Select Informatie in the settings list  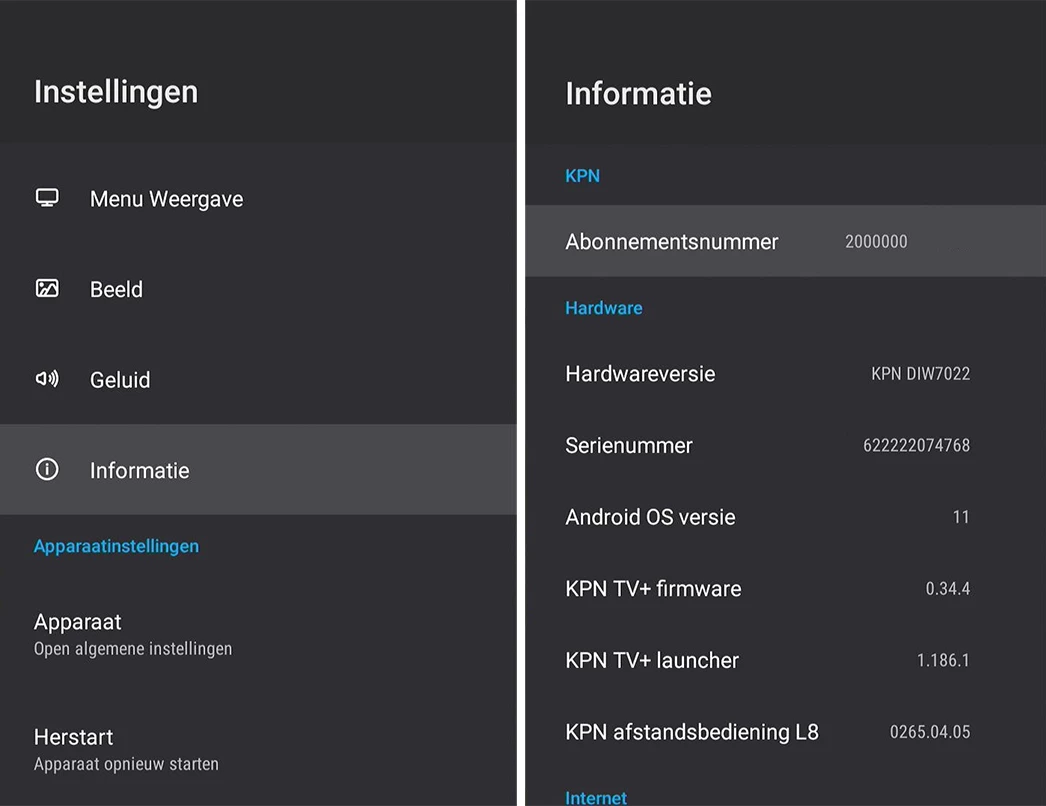click(x=139, y=470)
